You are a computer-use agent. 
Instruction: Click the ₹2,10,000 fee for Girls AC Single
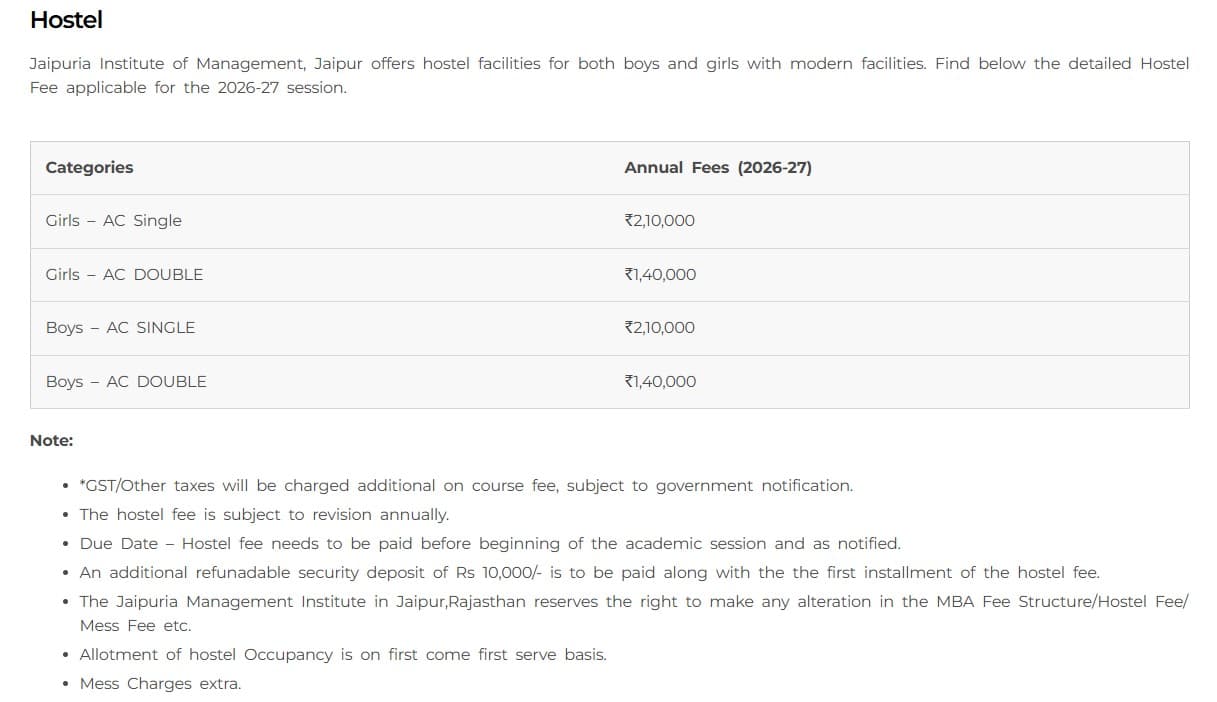[x=659, y=221]
